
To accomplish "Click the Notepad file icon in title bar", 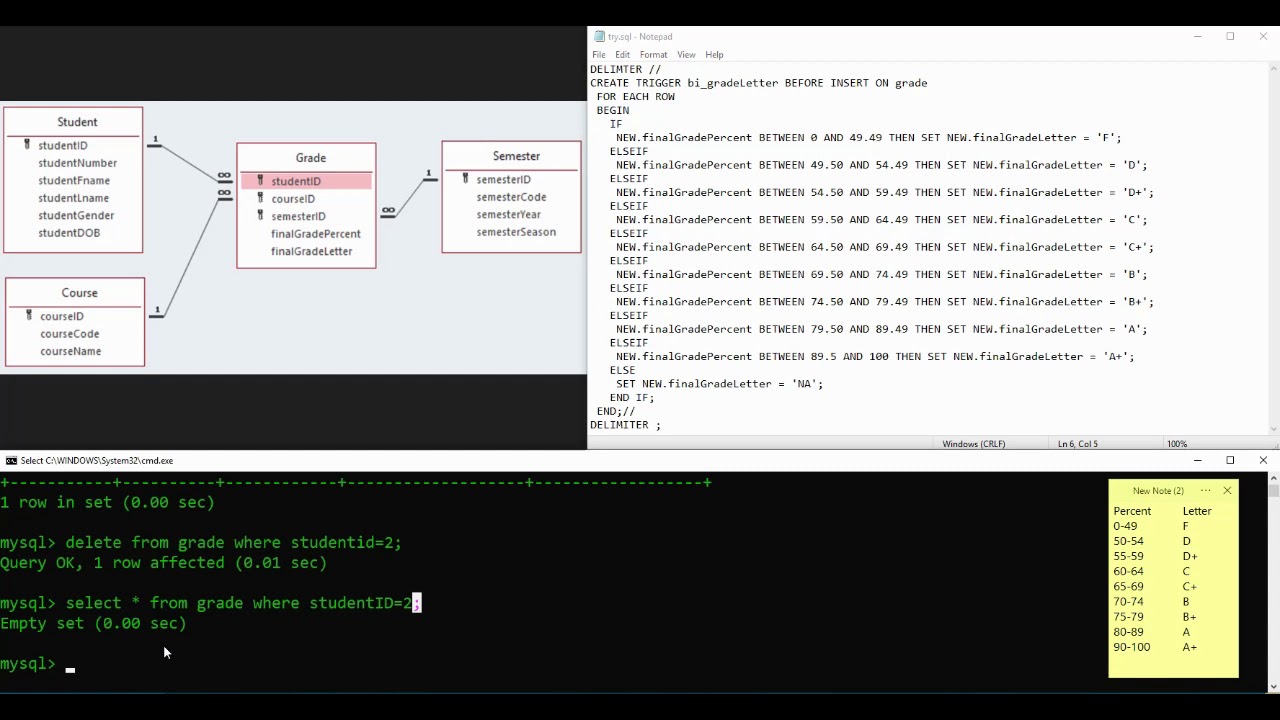I will [599, 37].
